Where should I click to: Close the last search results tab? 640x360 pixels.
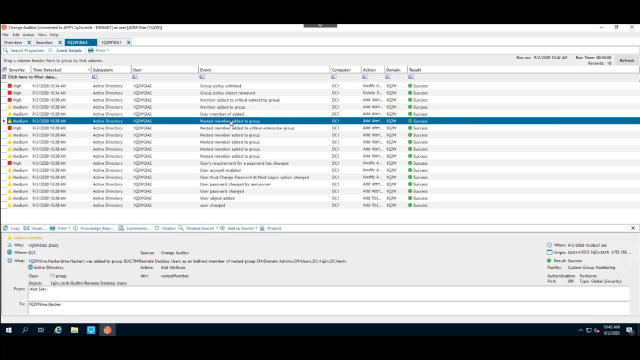(128, 42)
